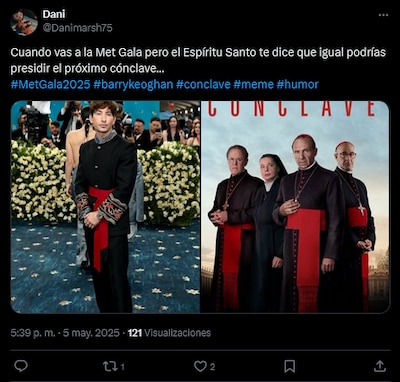Screen dimensions: 400x382
Task: Open the #humor hashtag
Action: [x=297, y=84]
